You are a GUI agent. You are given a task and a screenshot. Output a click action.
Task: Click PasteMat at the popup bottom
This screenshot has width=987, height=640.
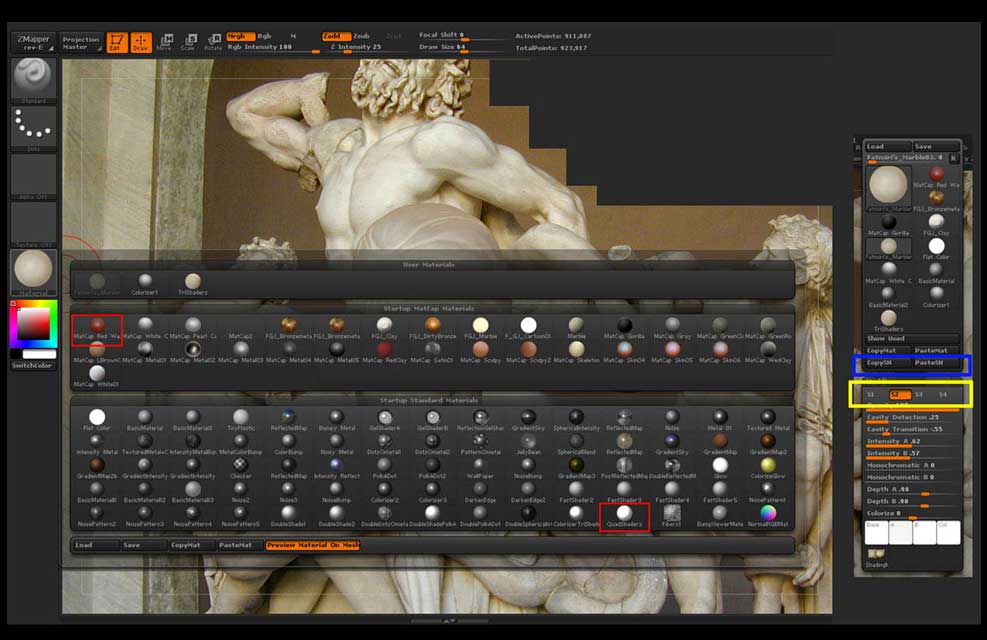pos(236,545)
